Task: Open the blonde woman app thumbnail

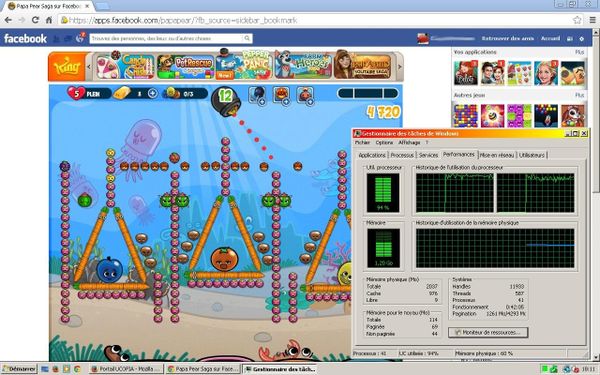Action: pyautogui.click(x=546, y=73)
